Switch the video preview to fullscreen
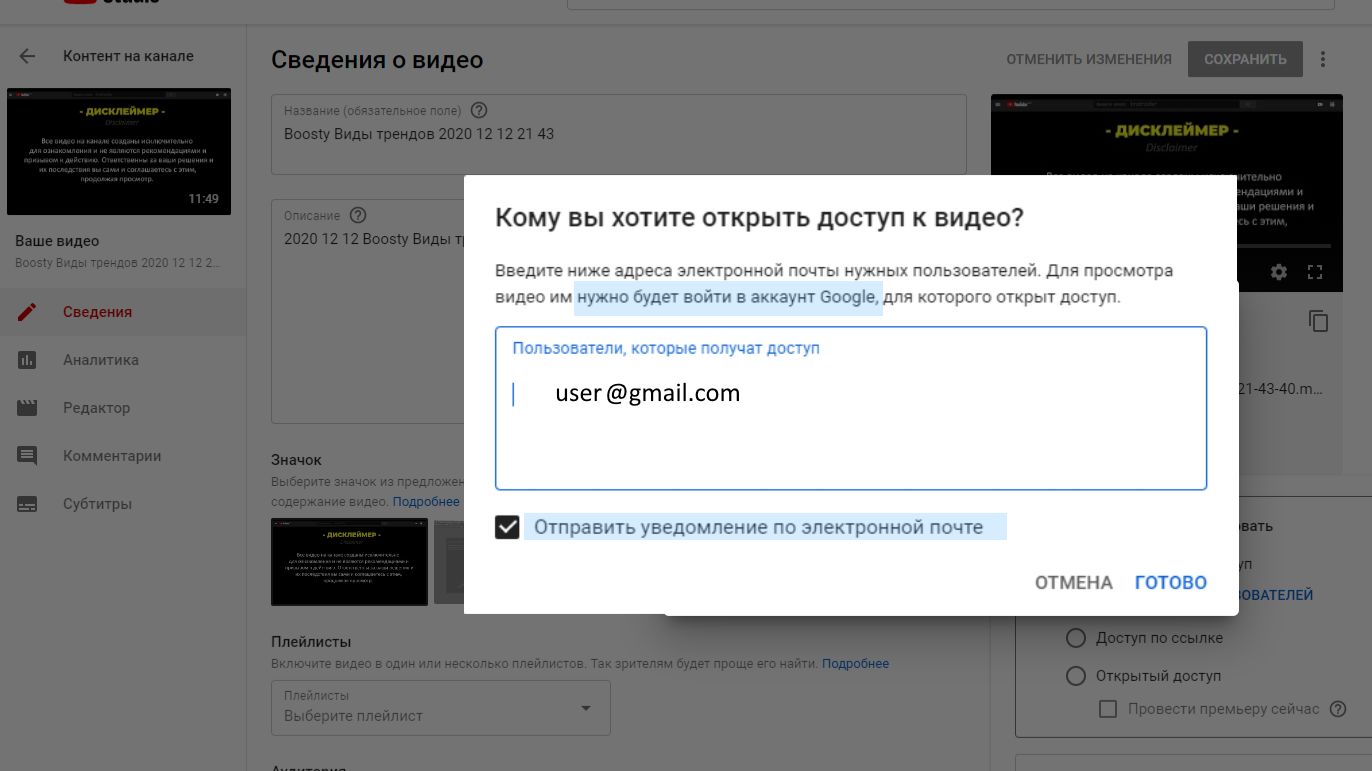Screen dimensions: 1372x771 [1315, 271]
